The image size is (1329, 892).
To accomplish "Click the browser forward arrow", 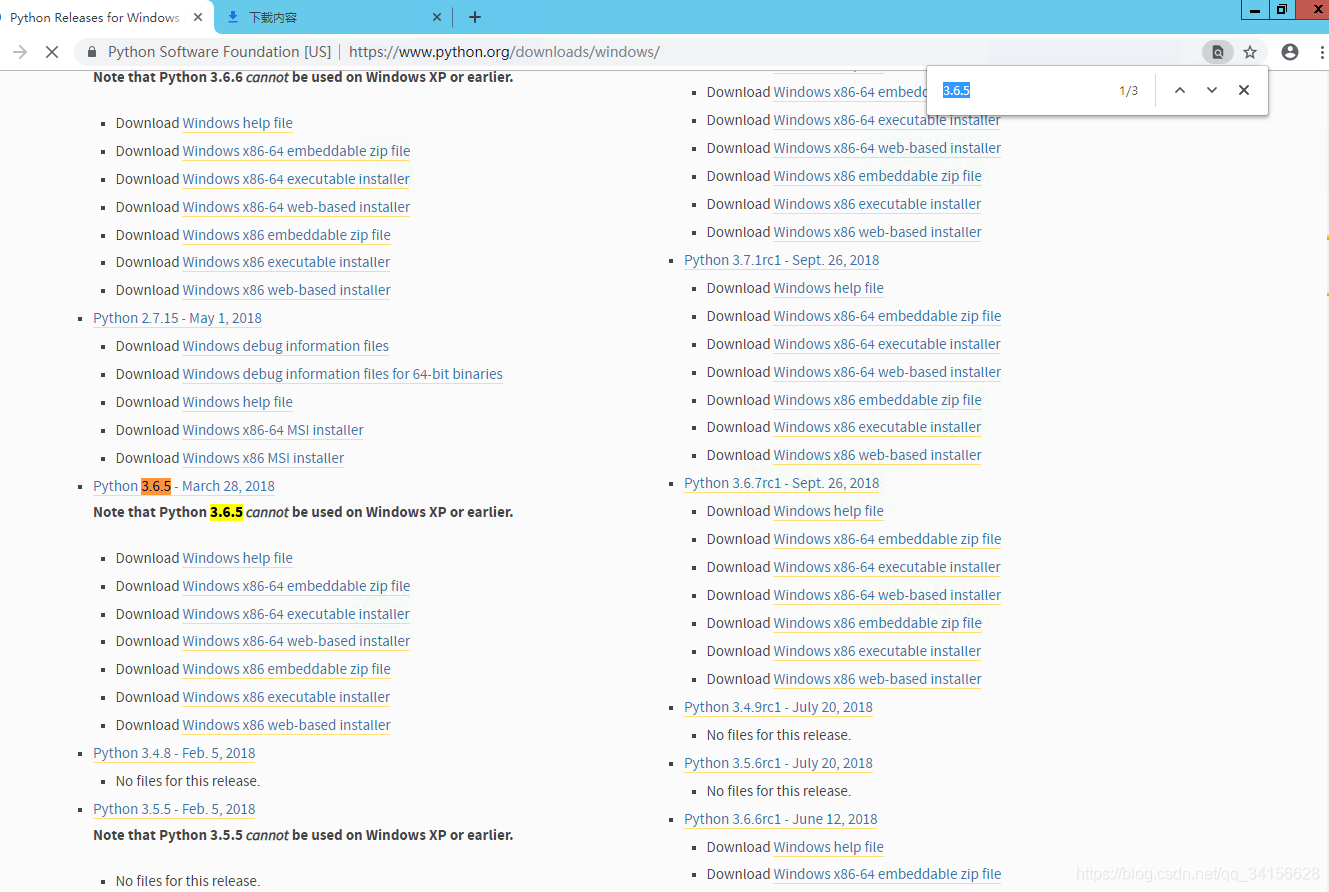I will 19,52.
